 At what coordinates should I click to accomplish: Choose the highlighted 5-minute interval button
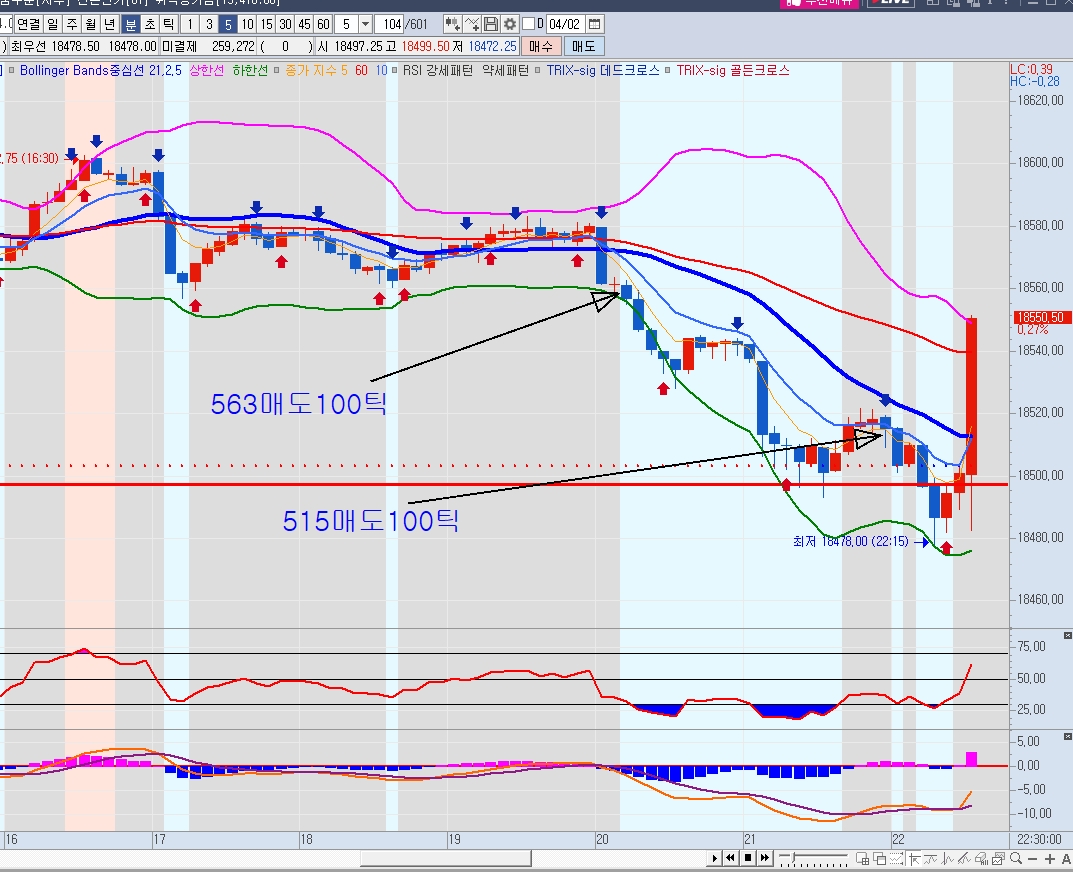(x=228, y=25)
